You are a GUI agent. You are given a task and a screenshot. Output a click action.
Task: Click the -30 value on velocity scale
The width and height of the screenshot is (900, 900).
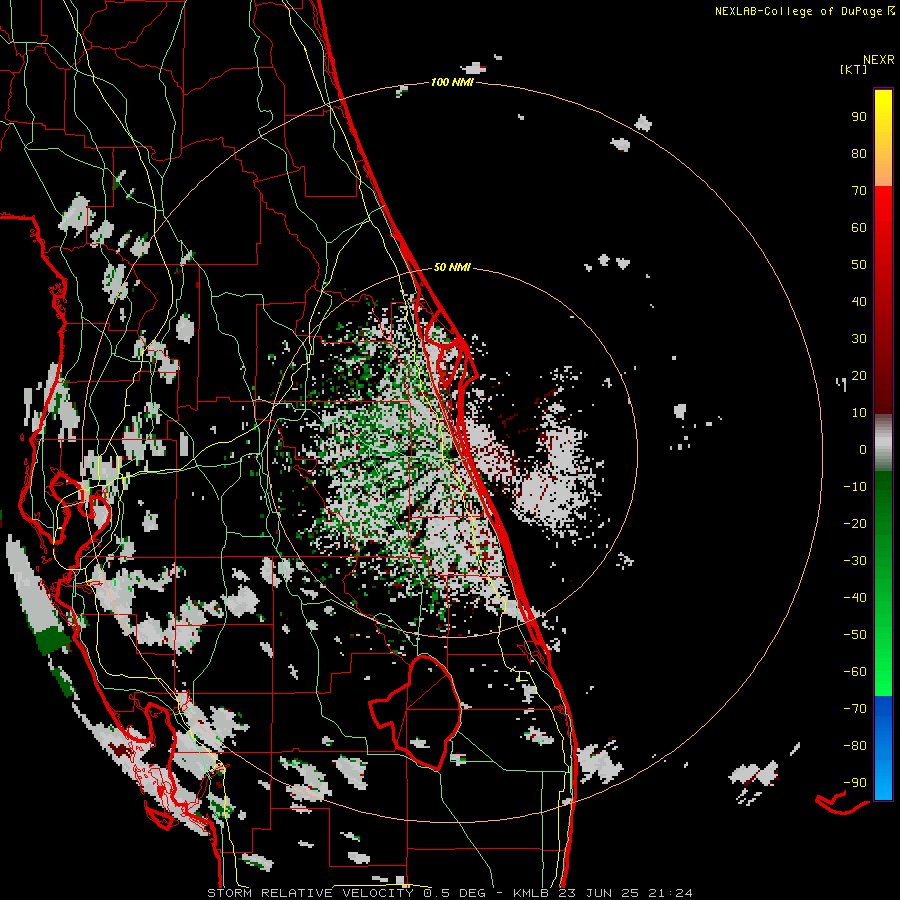pos(855,561)
